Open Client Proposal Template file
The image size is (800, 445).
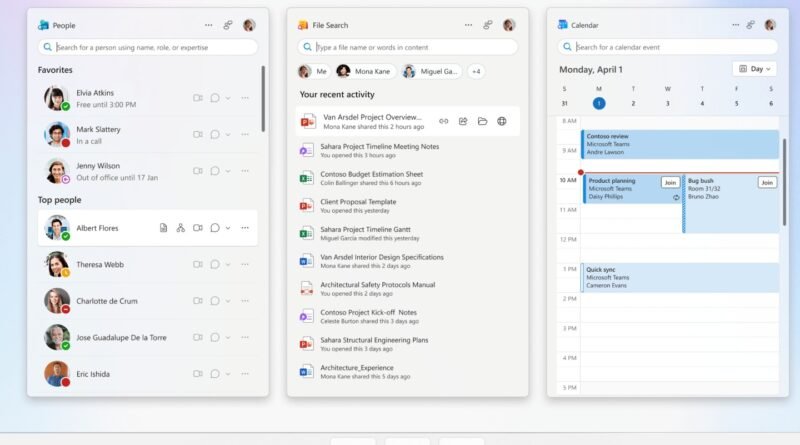407,206
